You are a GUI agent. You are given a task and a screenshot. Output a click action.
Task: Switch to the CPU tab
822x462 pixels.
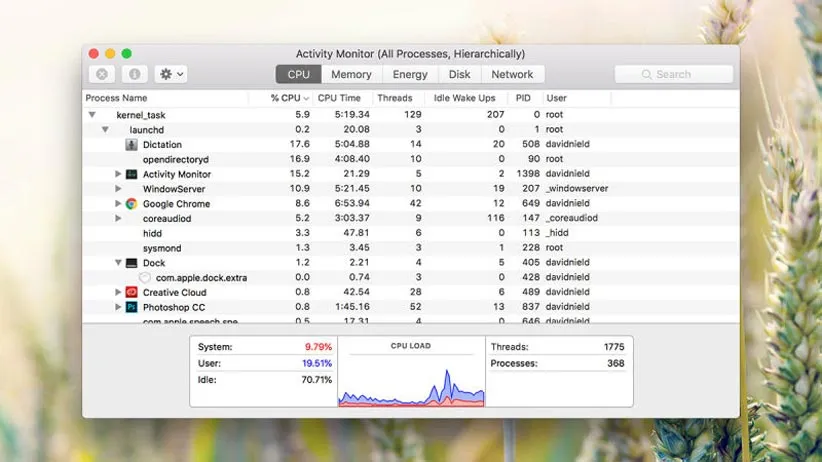click(x=298, y=74)
